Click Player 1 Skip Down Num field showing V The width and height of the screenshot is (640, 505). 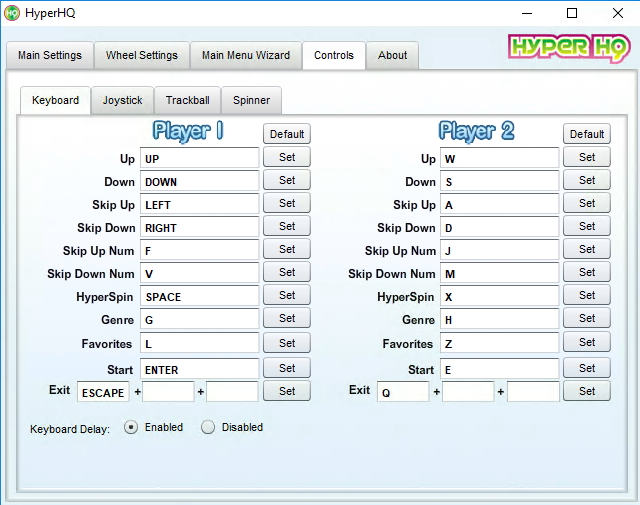(200, 273)
